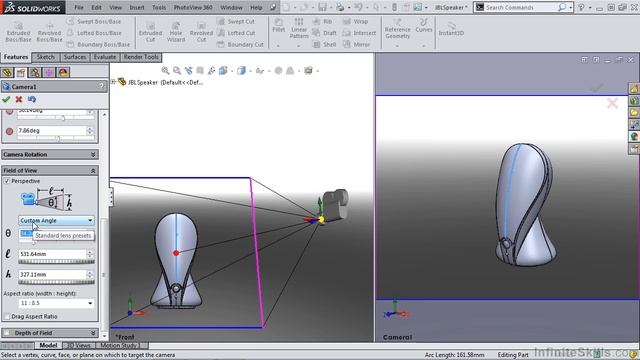Switch to the Surfaces tab

75,57
